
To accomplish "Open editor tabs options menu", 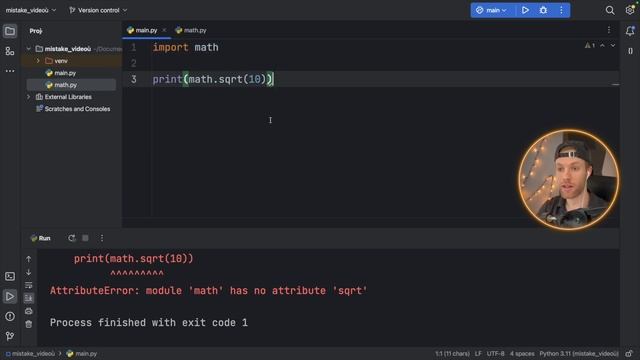I will [x=609, y=30].
